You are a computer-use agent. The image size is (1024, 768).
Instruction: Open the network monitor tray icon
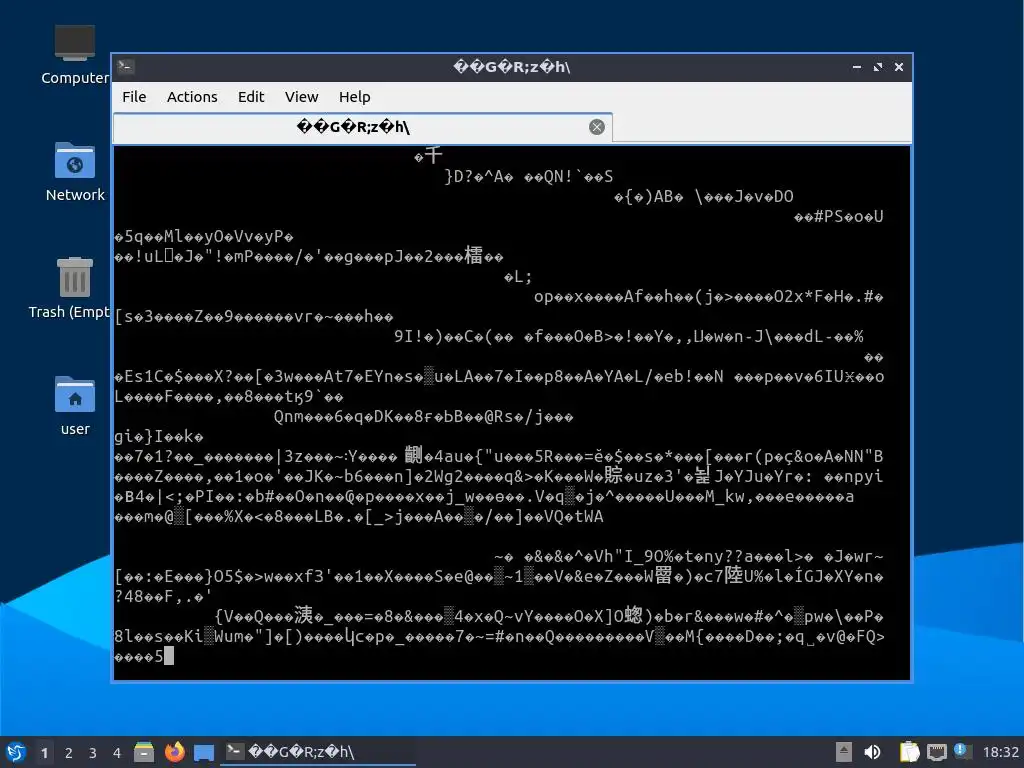936,752
